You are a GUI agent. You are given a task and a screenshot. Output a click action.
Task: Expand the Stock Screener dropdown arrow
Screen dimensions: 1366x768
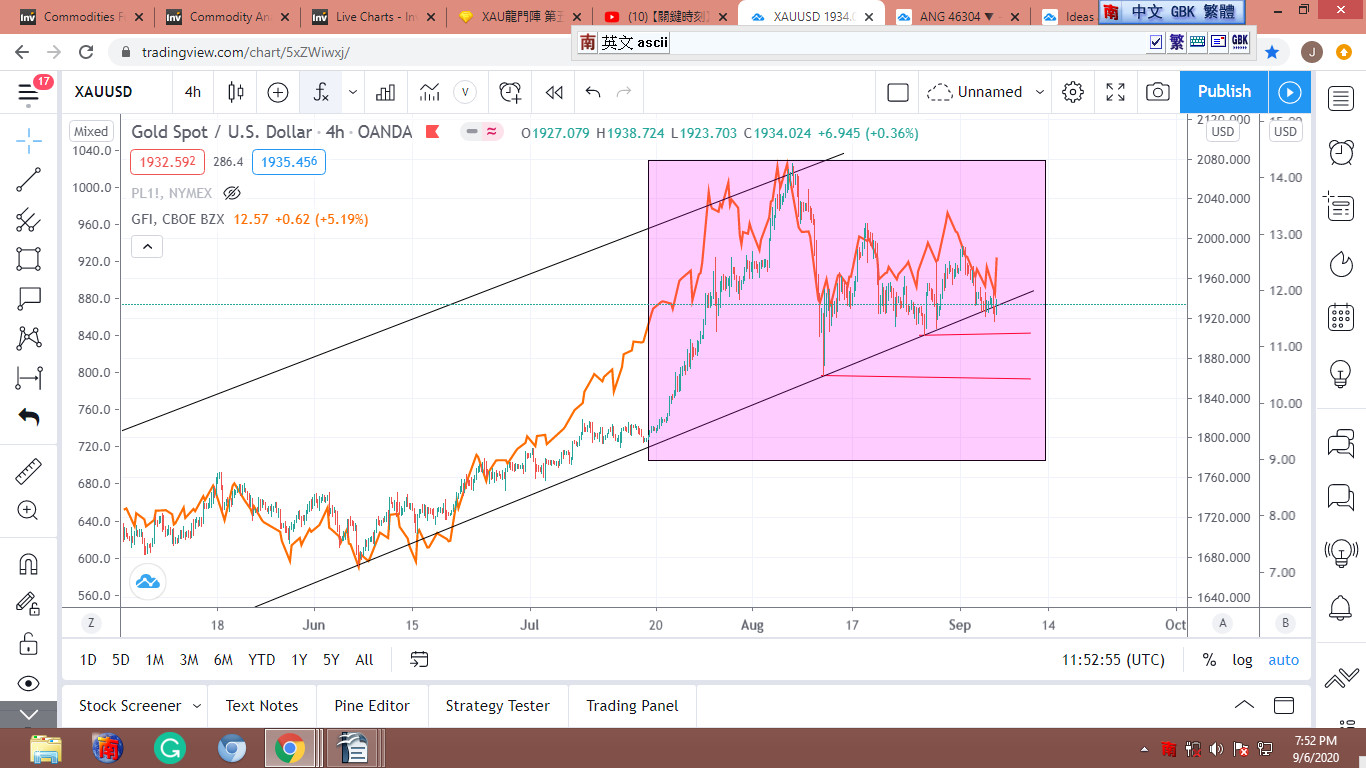197,706
